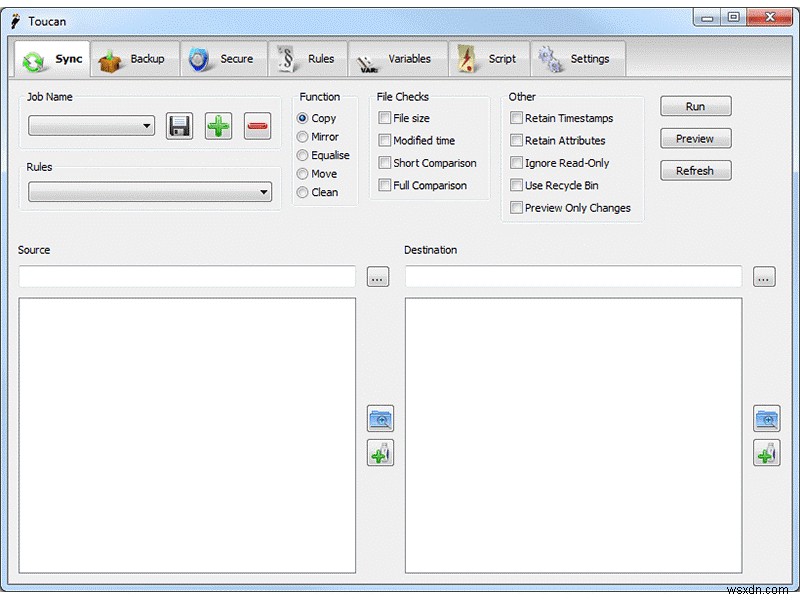Add a new job with green plus
This screenshot has height=600, width=800.
[219, 125]
